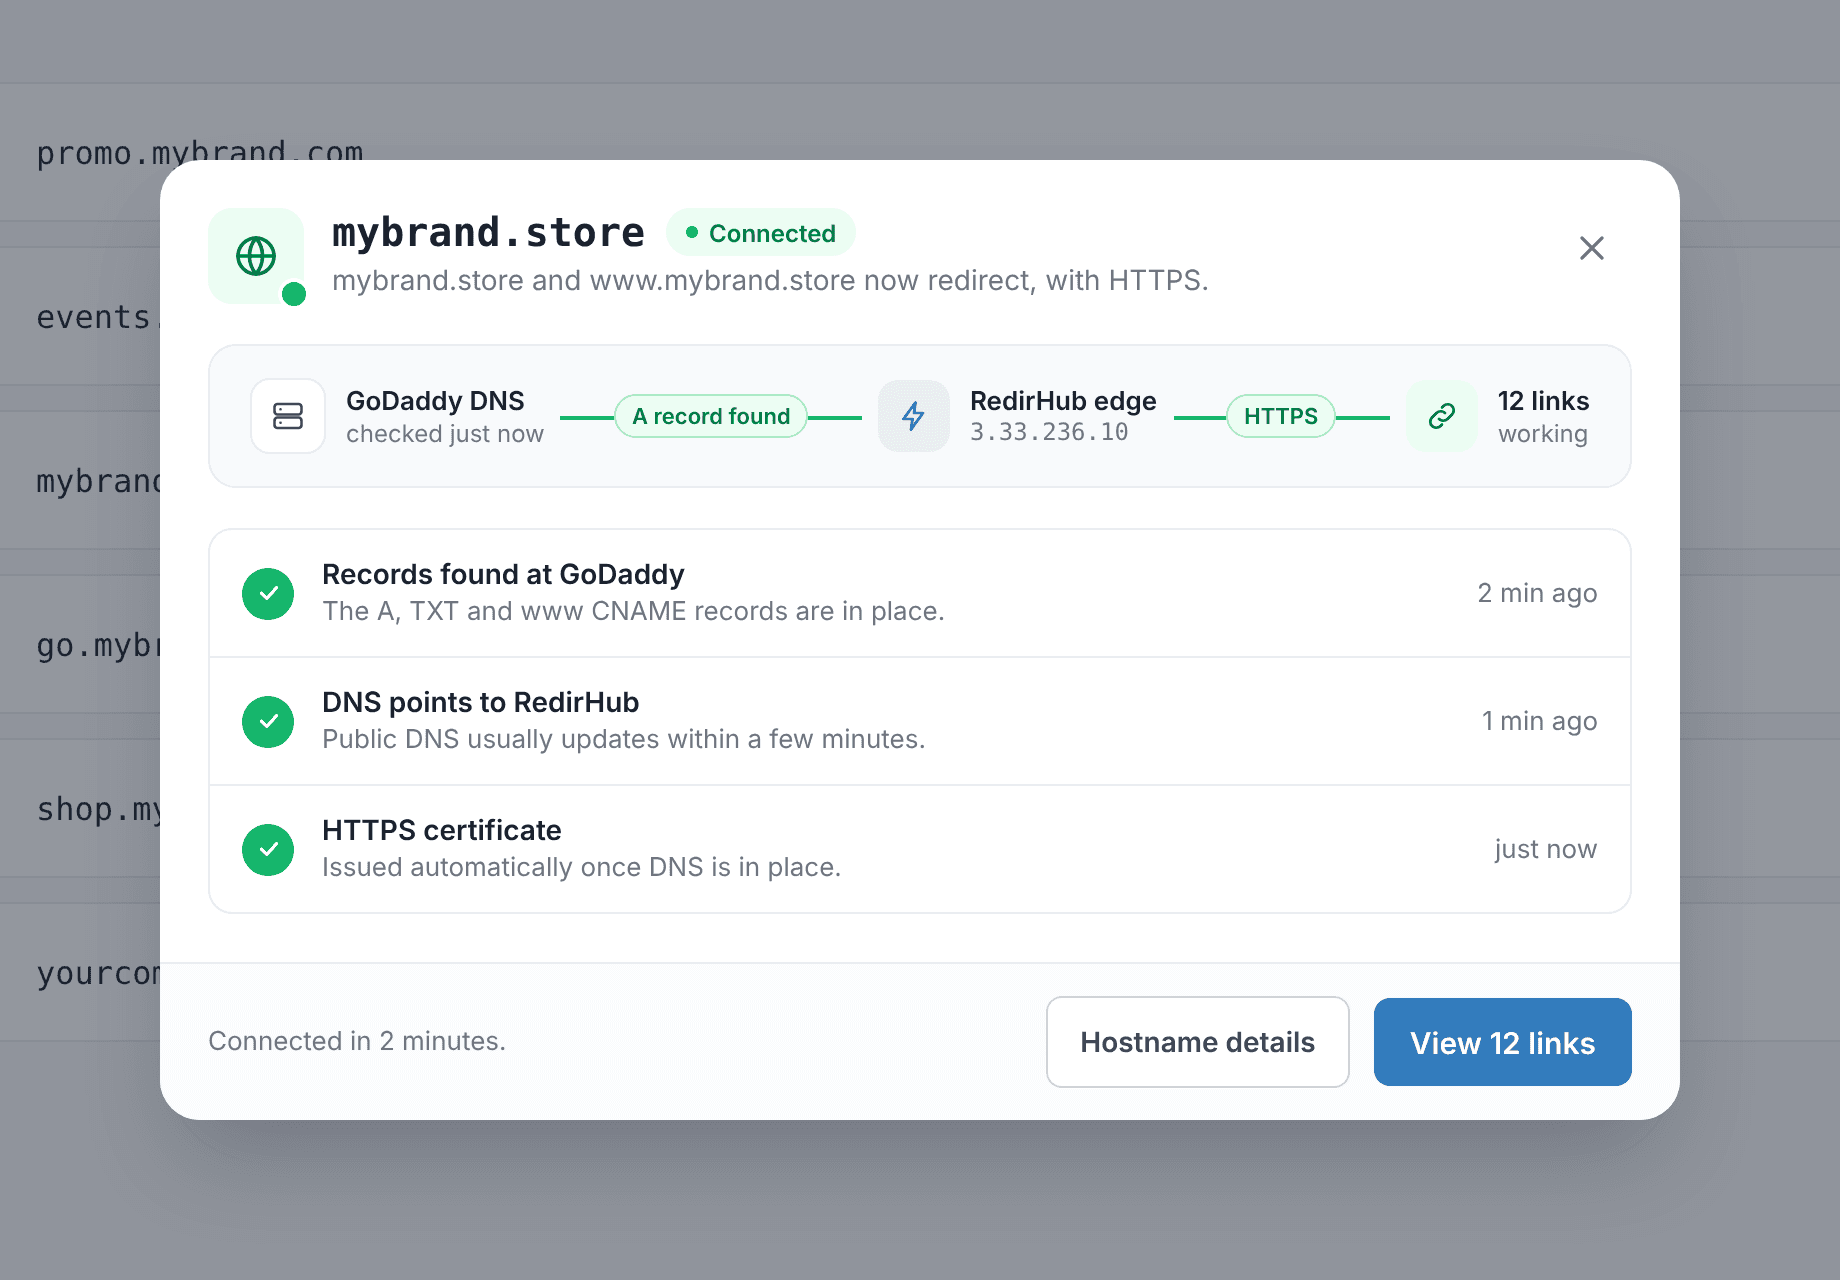1840x1280 pixels.
Task: Click the redirect confirmation subtitle under mybrand.store
Action: (x=770, y=281)
